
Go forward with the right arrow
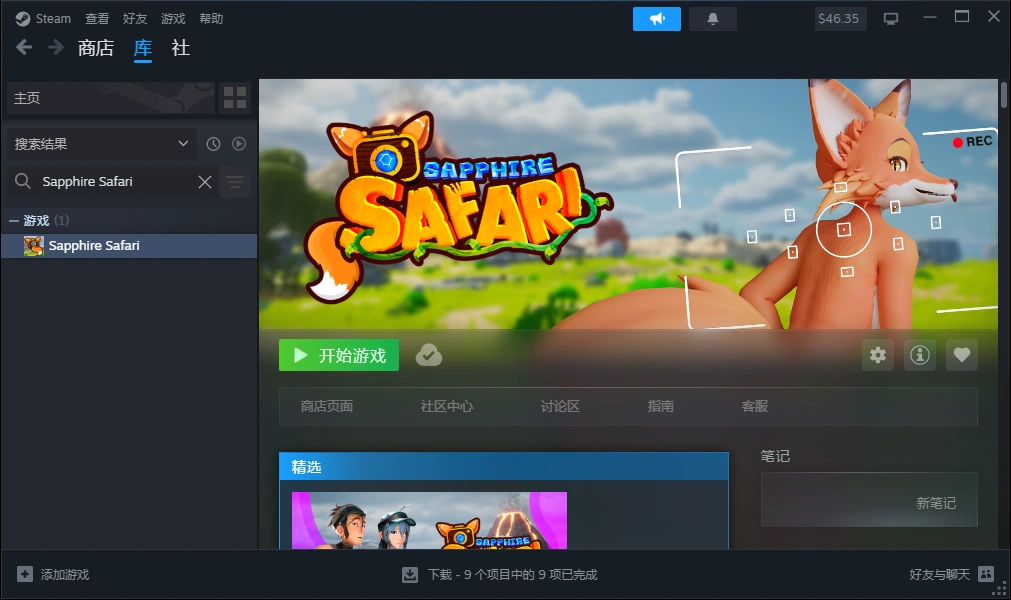tap(56, 47)
